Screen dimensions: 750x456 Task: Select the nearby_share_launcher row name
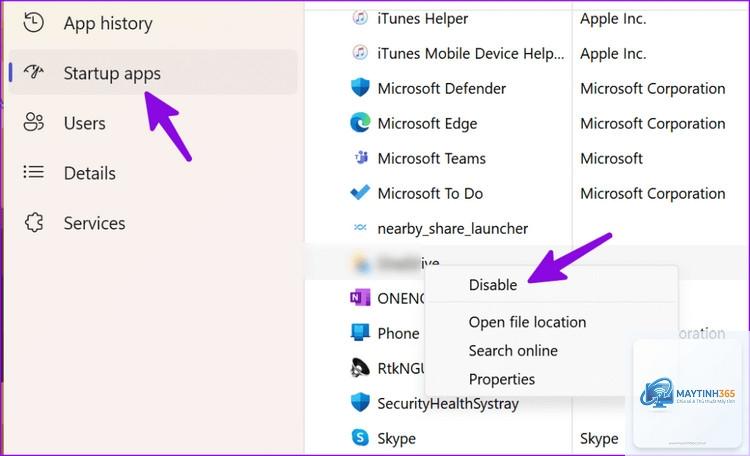point(452,229)
